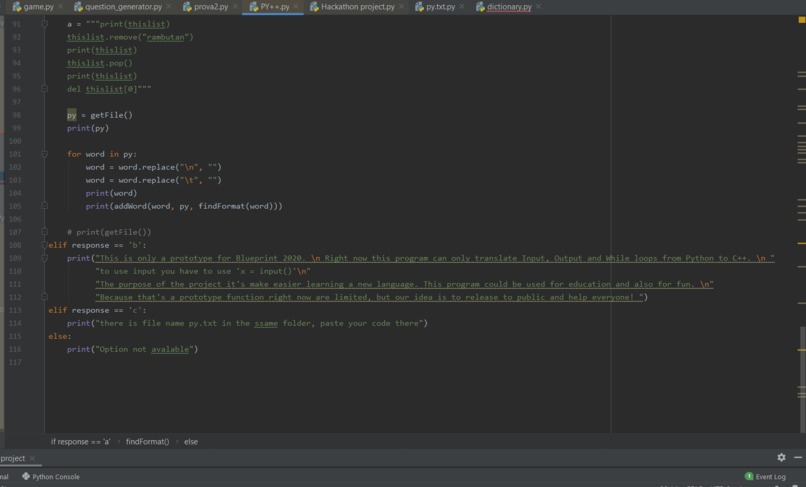Image resolution: width=806 pixels, height=487 pixels.
Task: Switch to the py.txt.py tab
Action: 441,7
